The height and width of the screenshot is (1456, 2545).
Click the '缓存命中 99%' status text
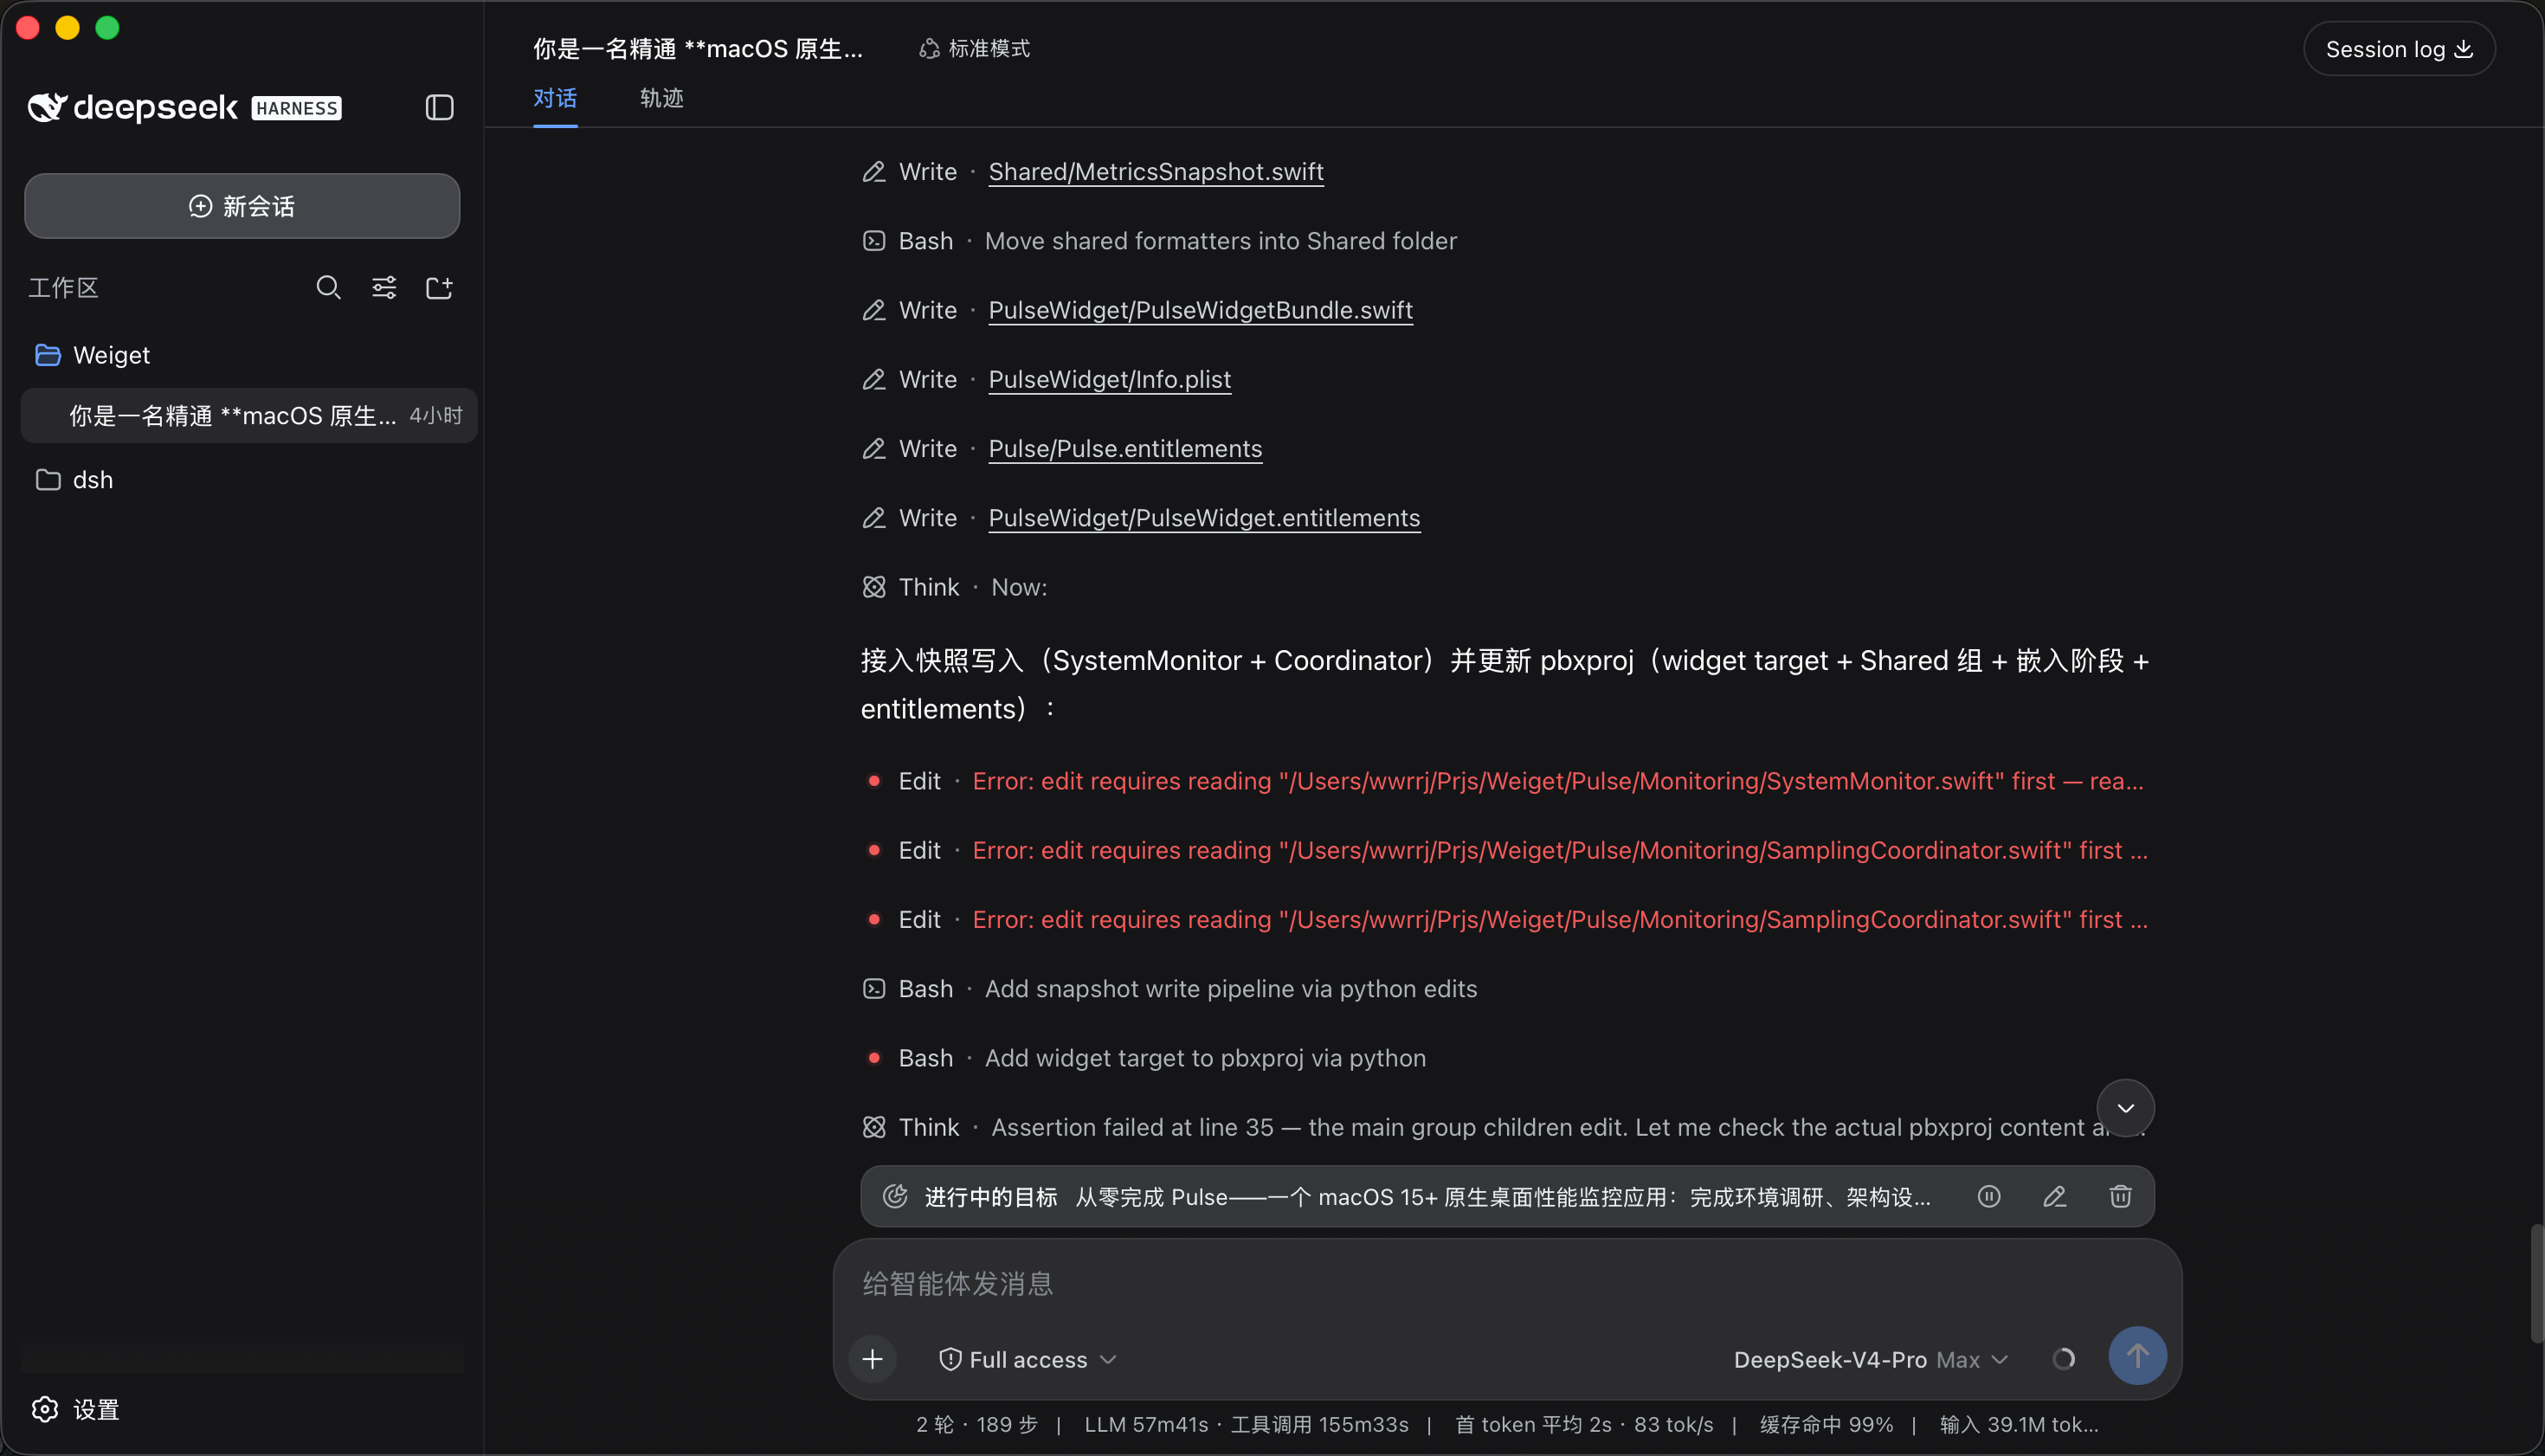(x=1826, y=1424)
